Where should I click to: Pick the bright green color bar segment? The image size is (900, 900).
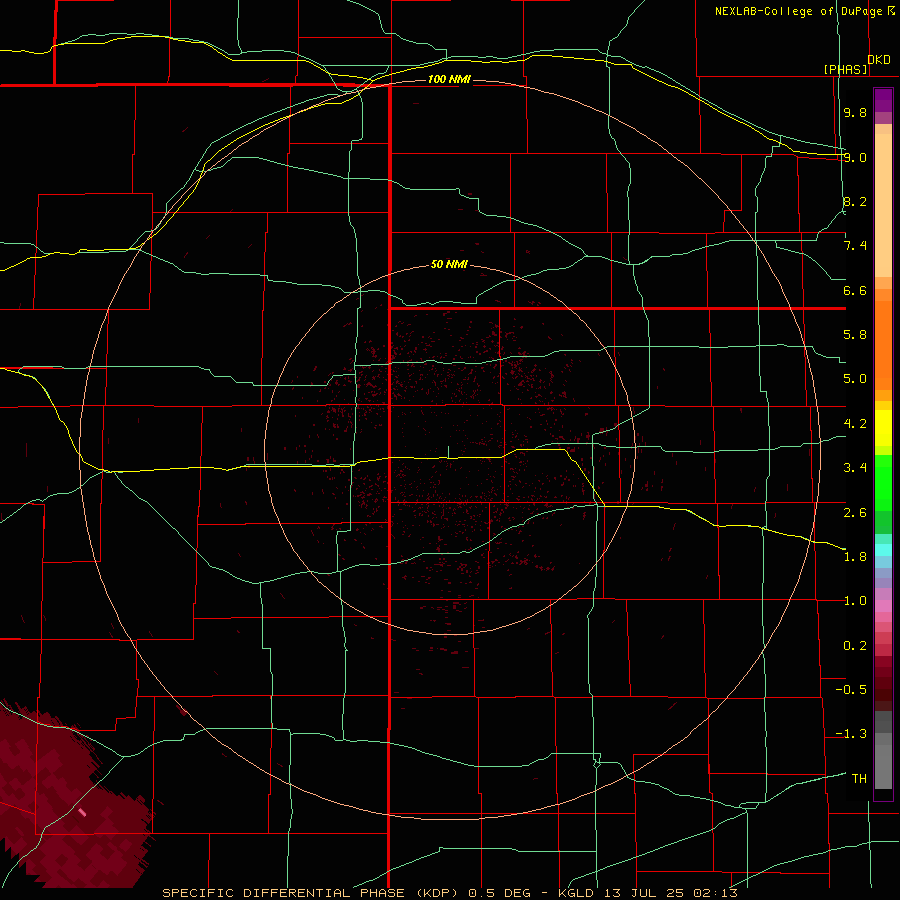883,482
